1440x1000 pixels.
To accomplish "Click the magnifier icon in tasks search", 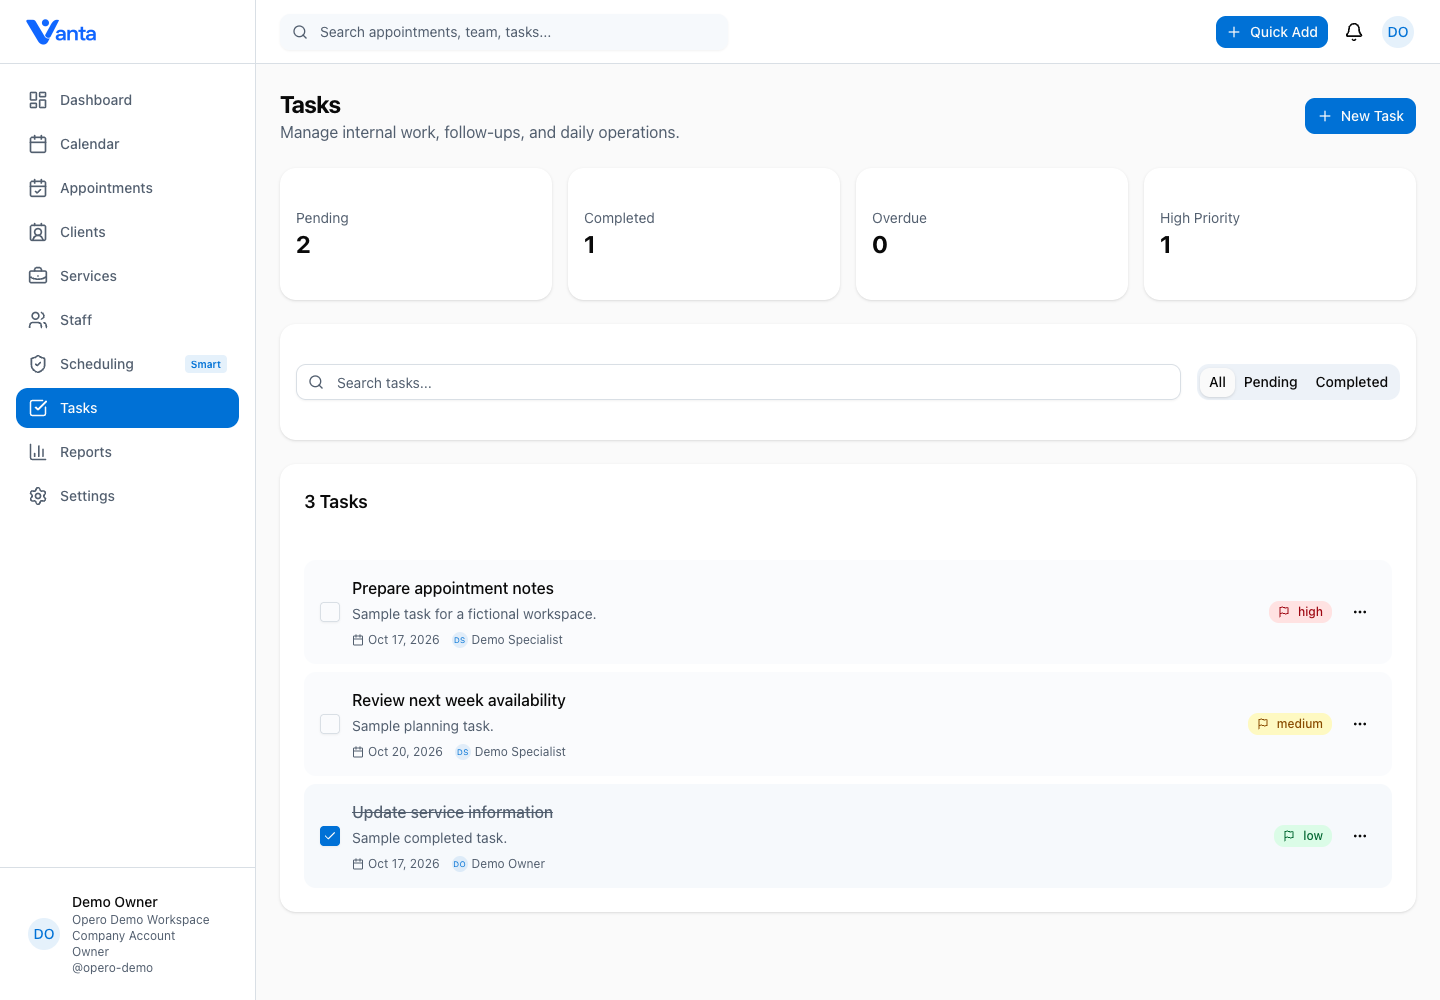I will point(316,382).
